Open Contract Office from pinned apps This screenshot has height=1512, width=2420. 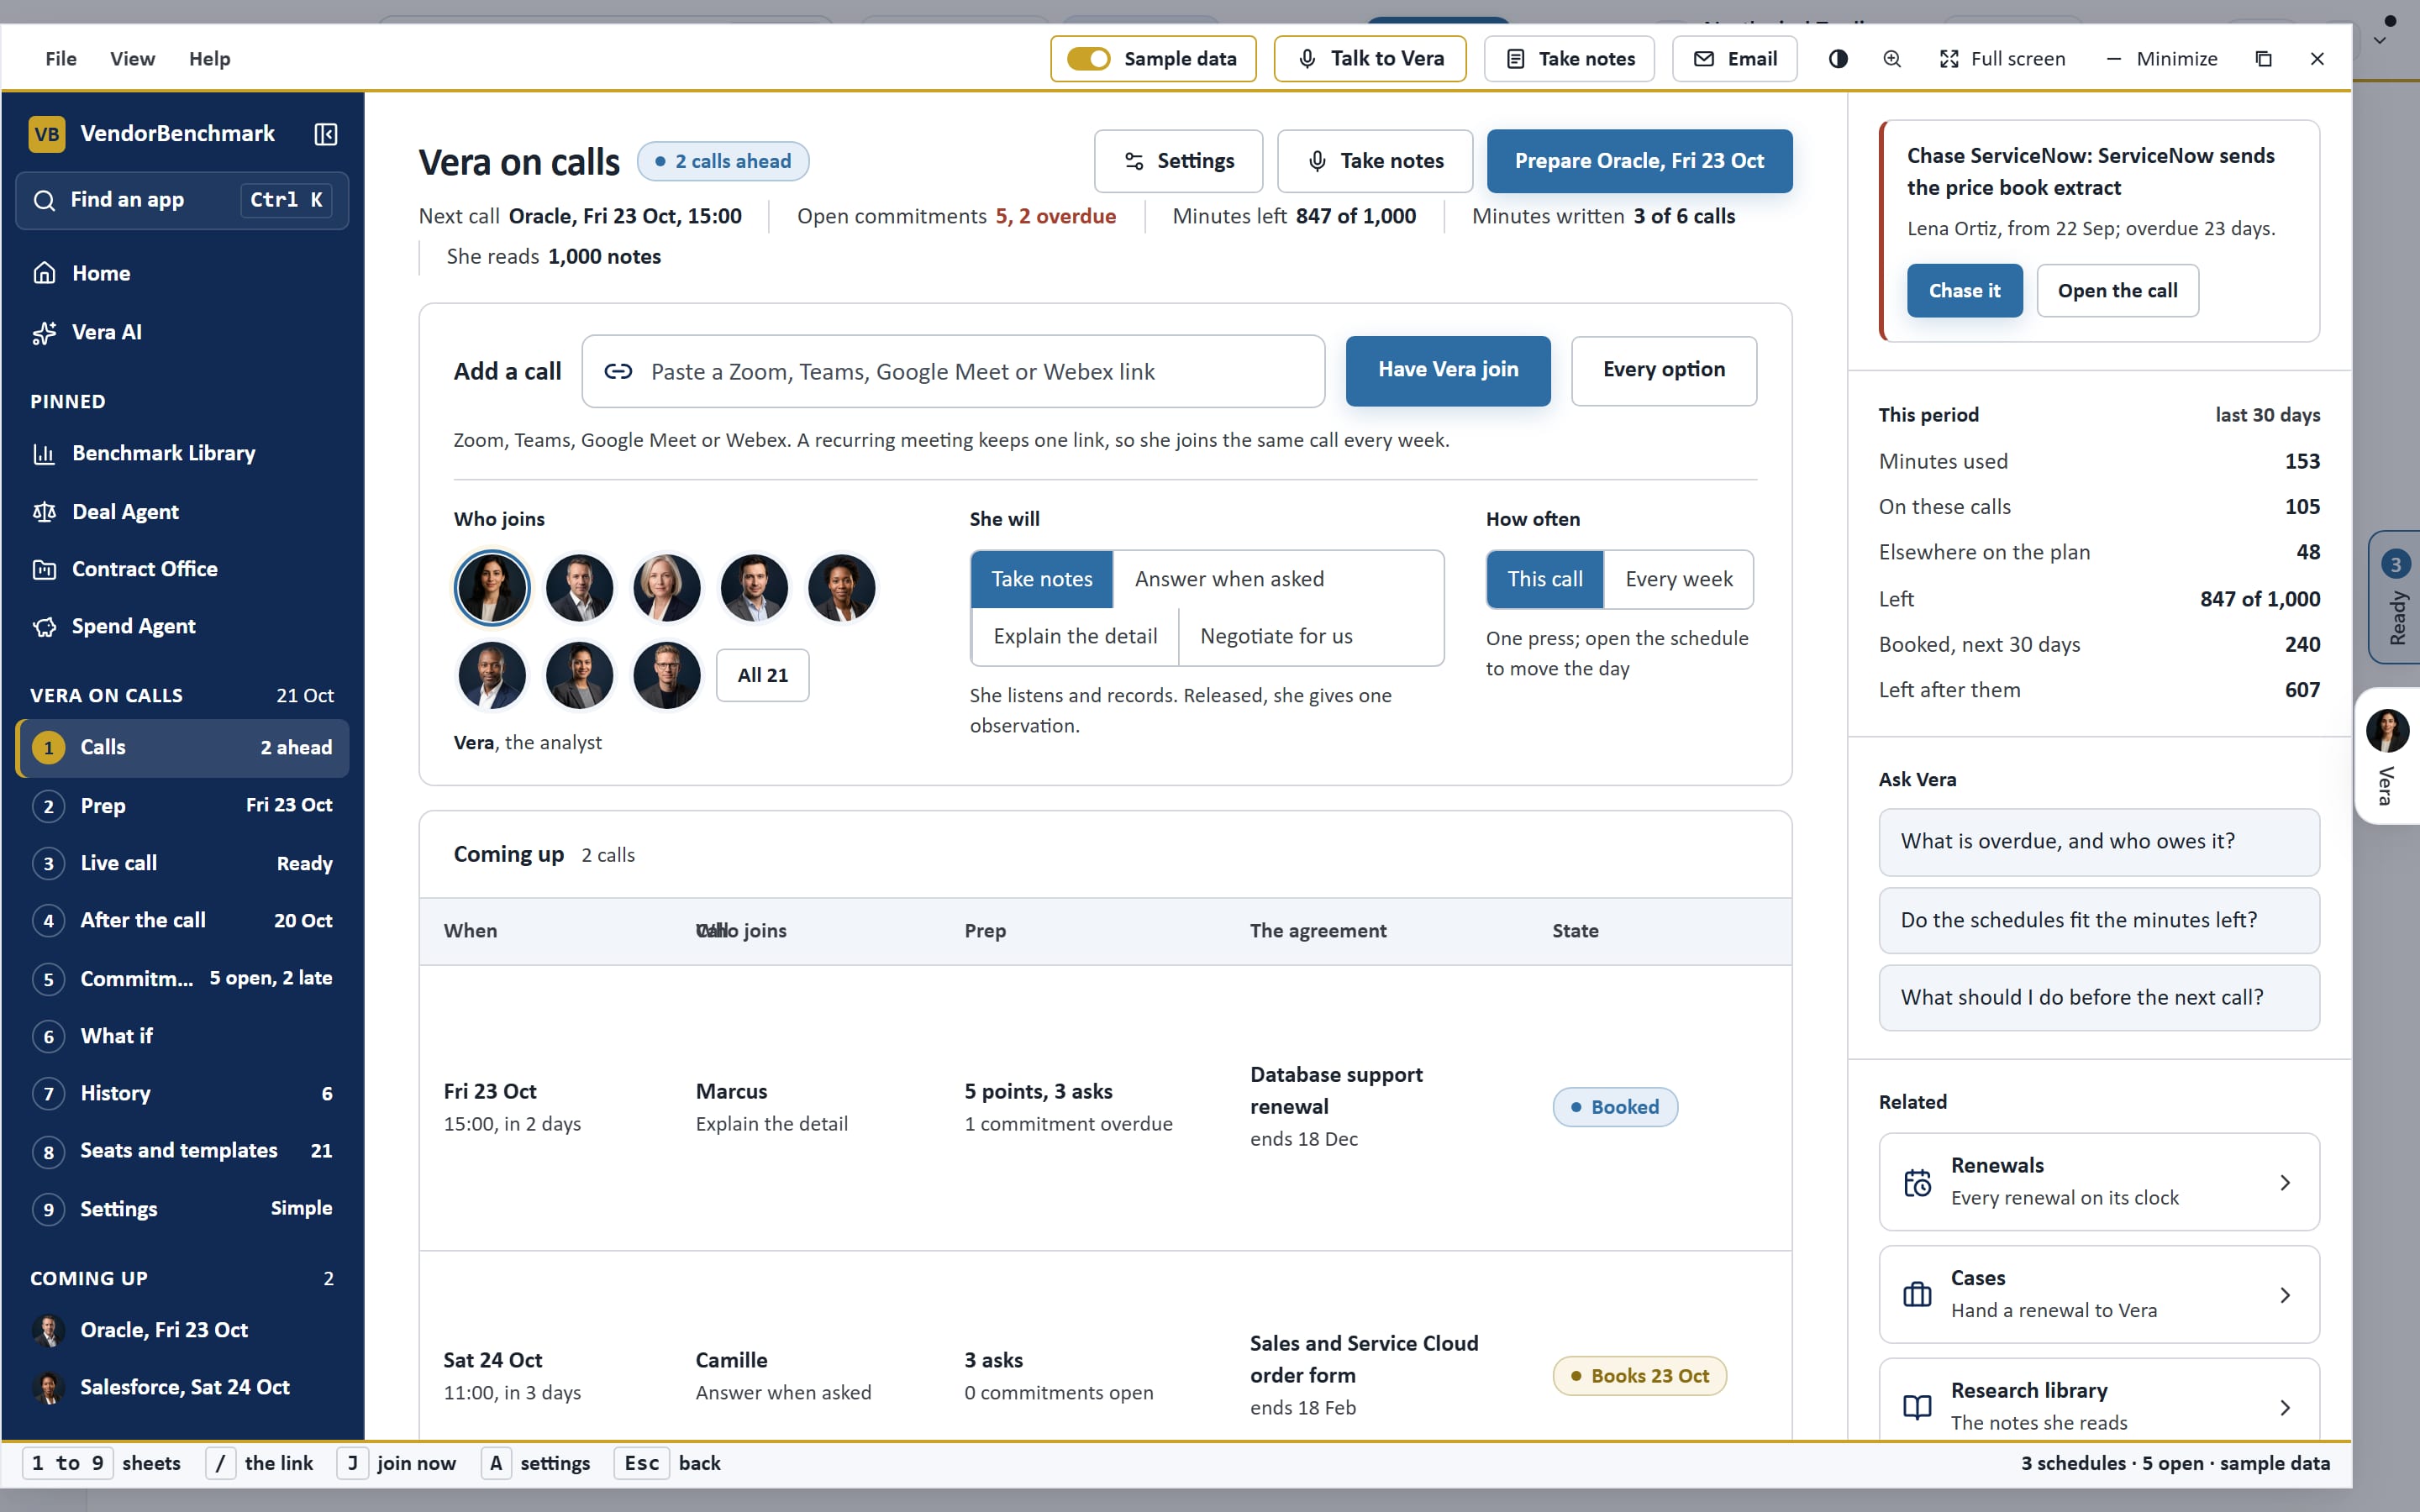(x=182, y=569)
